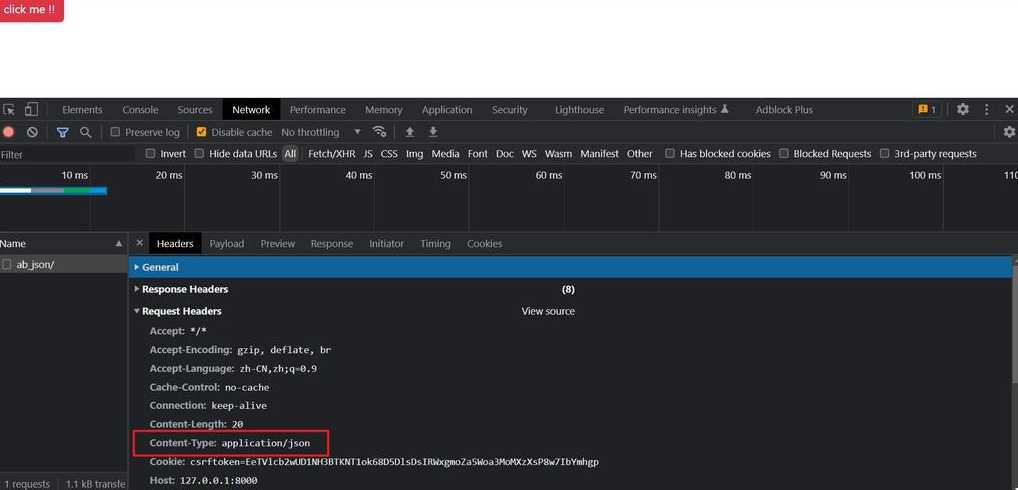The height and width of the screenshot is (490, 1018).
Task: Toggle Preserve log checkbox
Action: click(x=116, y=132)
